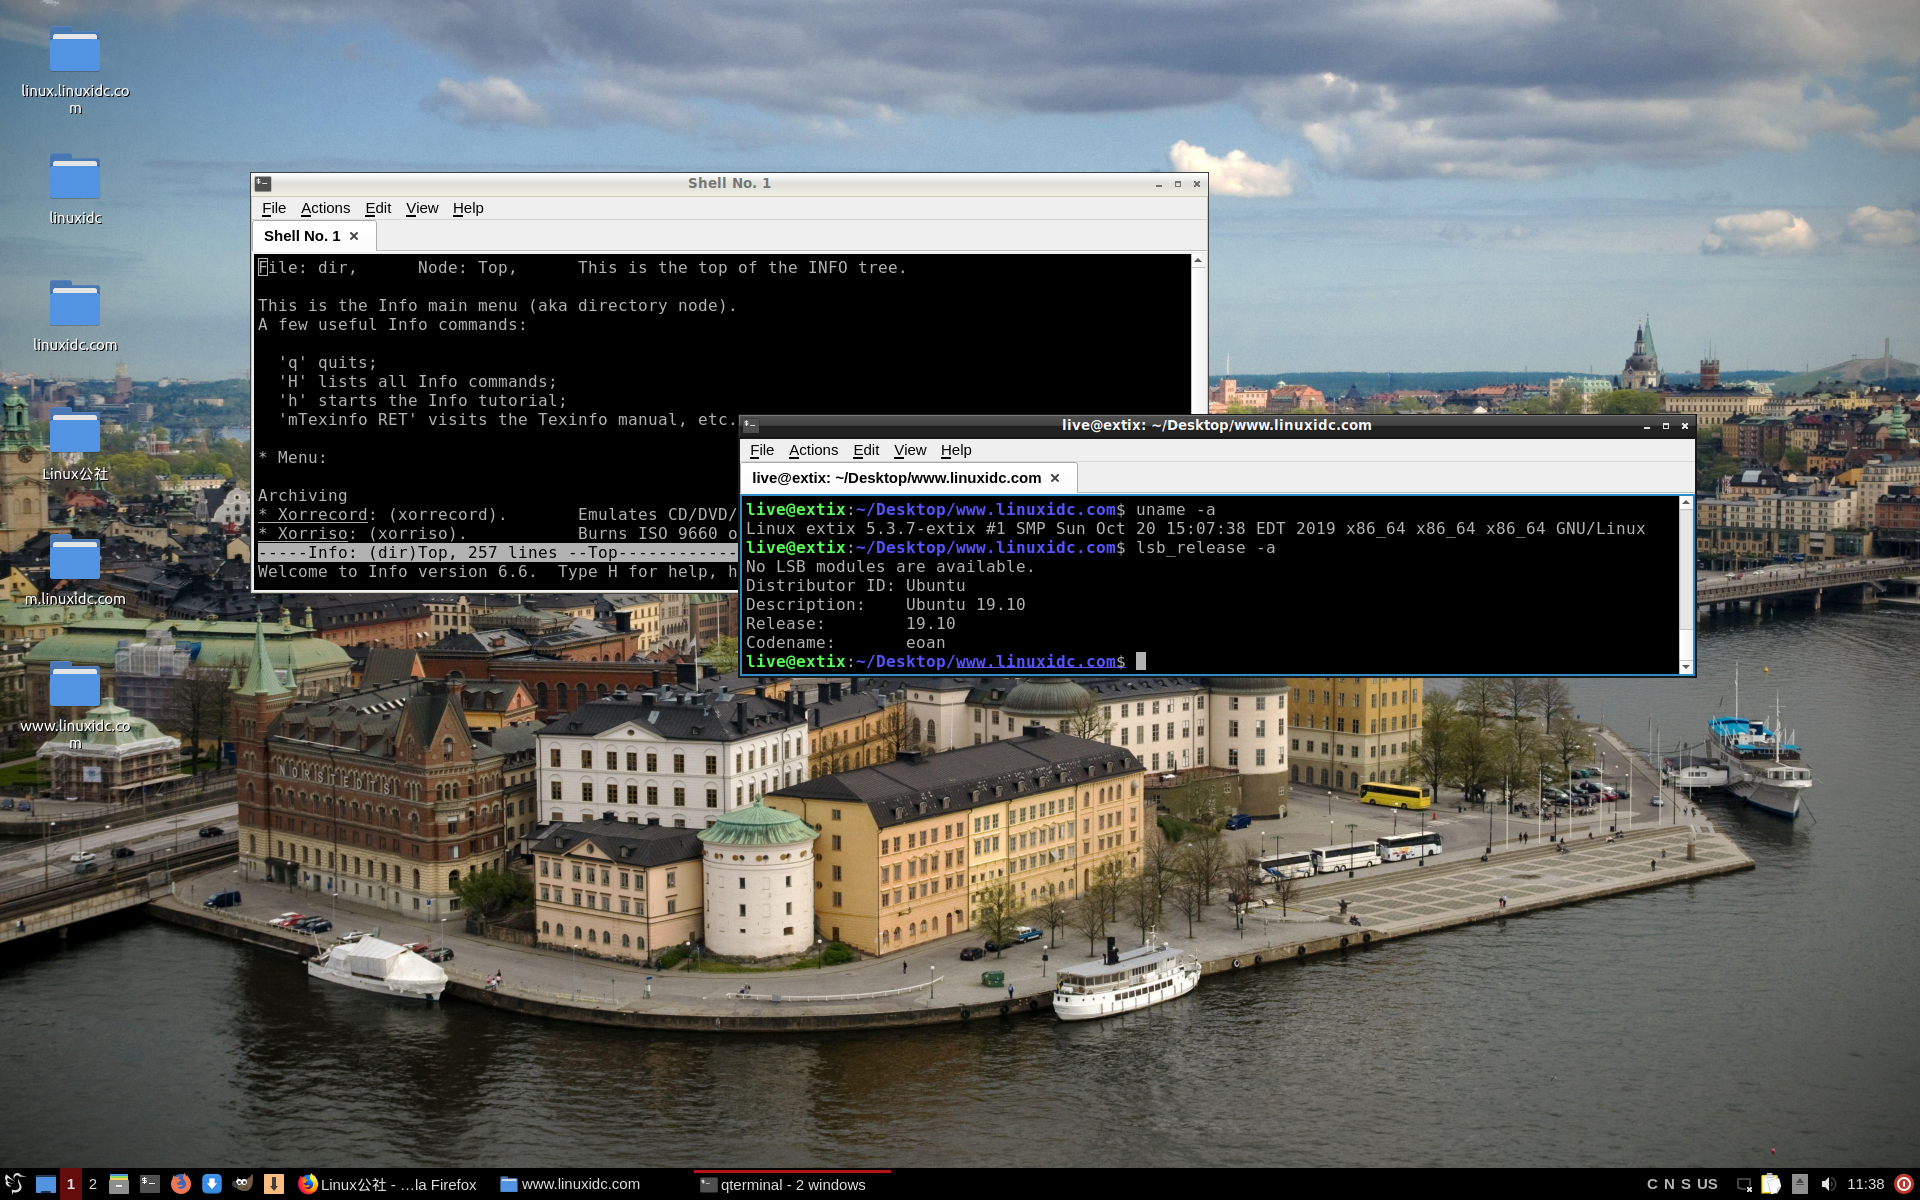Switch to www.linuxidc.com file manager task

571,1184
